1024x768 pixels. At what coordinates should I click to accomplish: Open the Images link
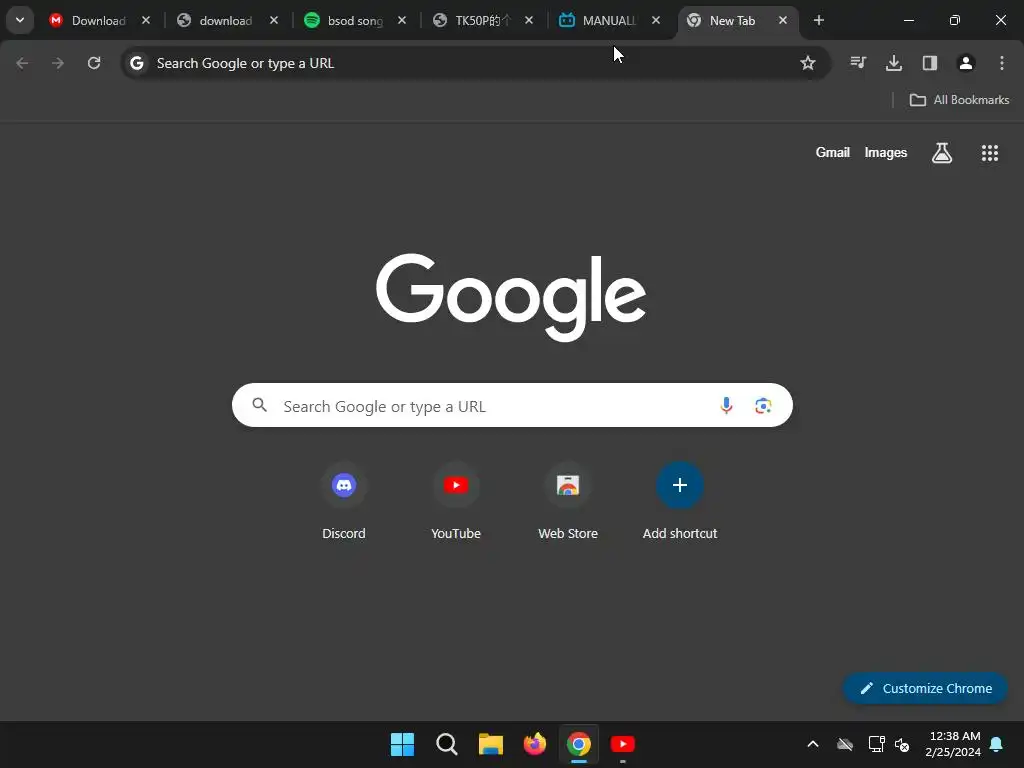click(886, 152)
